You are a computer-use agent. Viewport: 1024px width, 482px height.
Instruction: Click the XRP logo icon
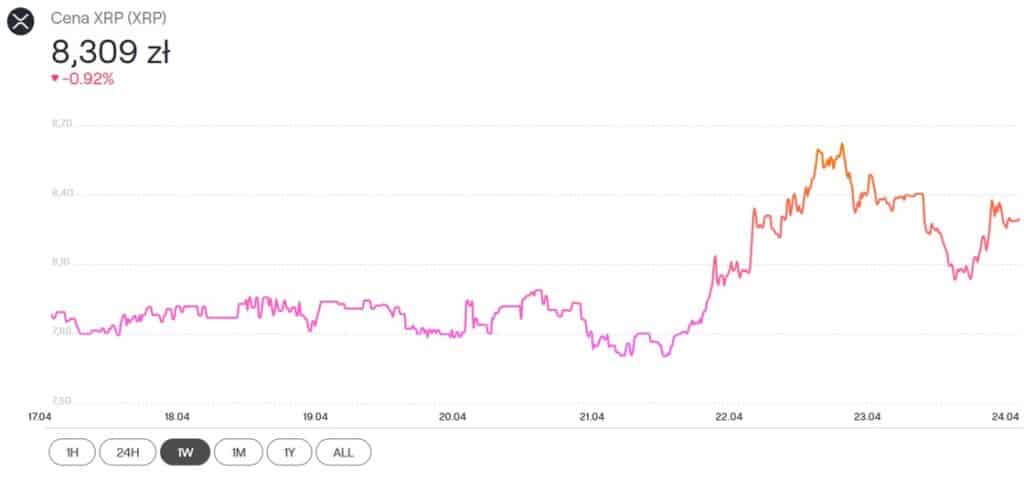[21, 21]
